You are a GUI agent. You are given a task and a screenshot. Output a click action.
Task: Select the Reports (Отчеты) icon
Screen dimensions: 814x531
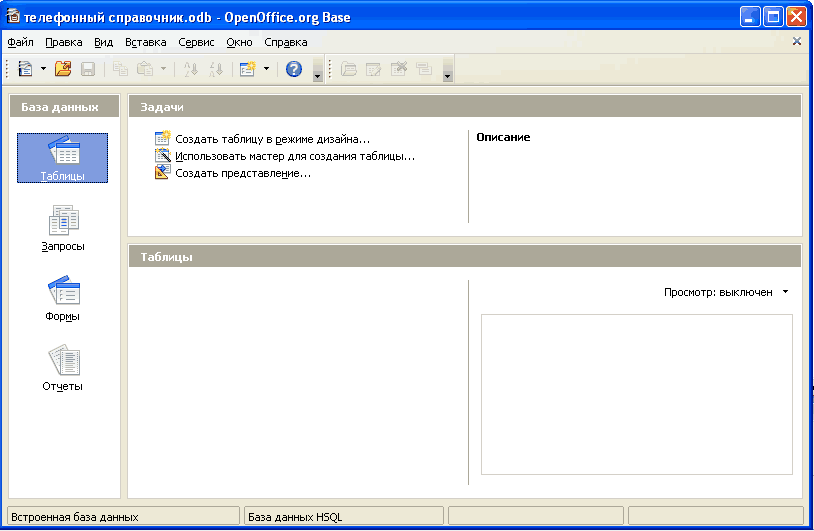pyautogui.click(x=62, y=368)
